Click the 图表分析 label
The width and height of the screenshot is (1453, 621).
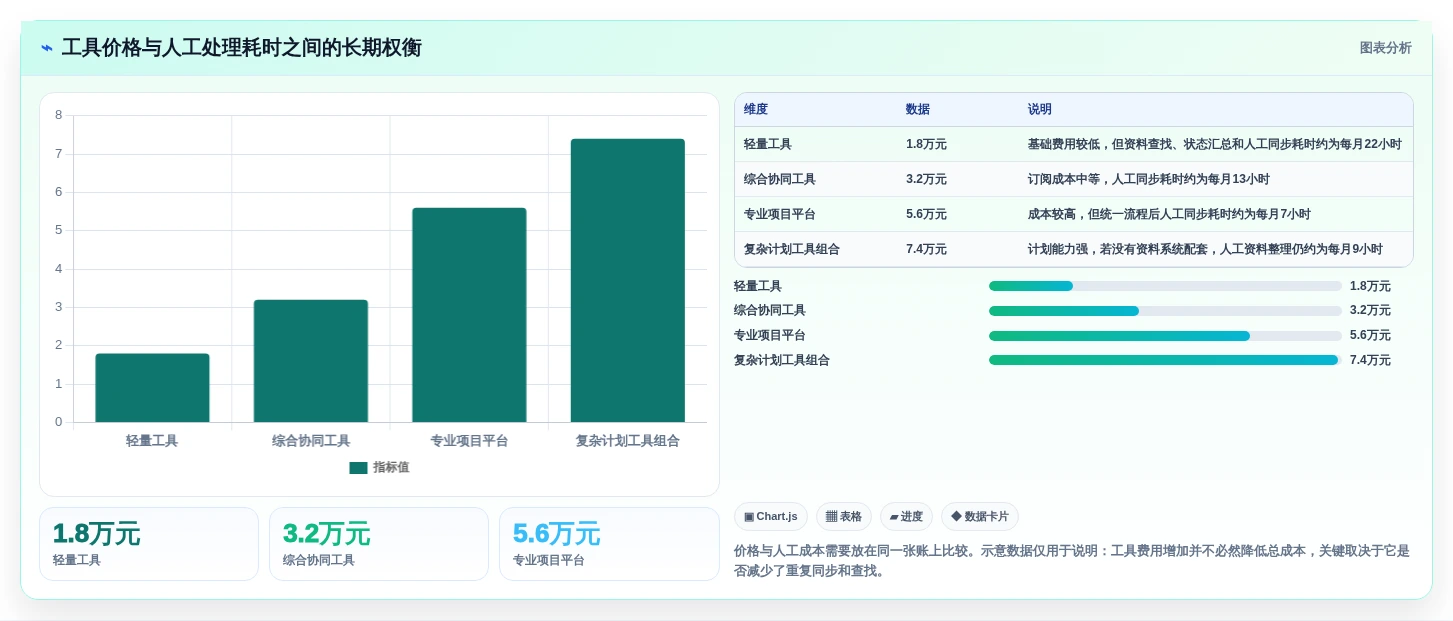(x=1385, y=48)
